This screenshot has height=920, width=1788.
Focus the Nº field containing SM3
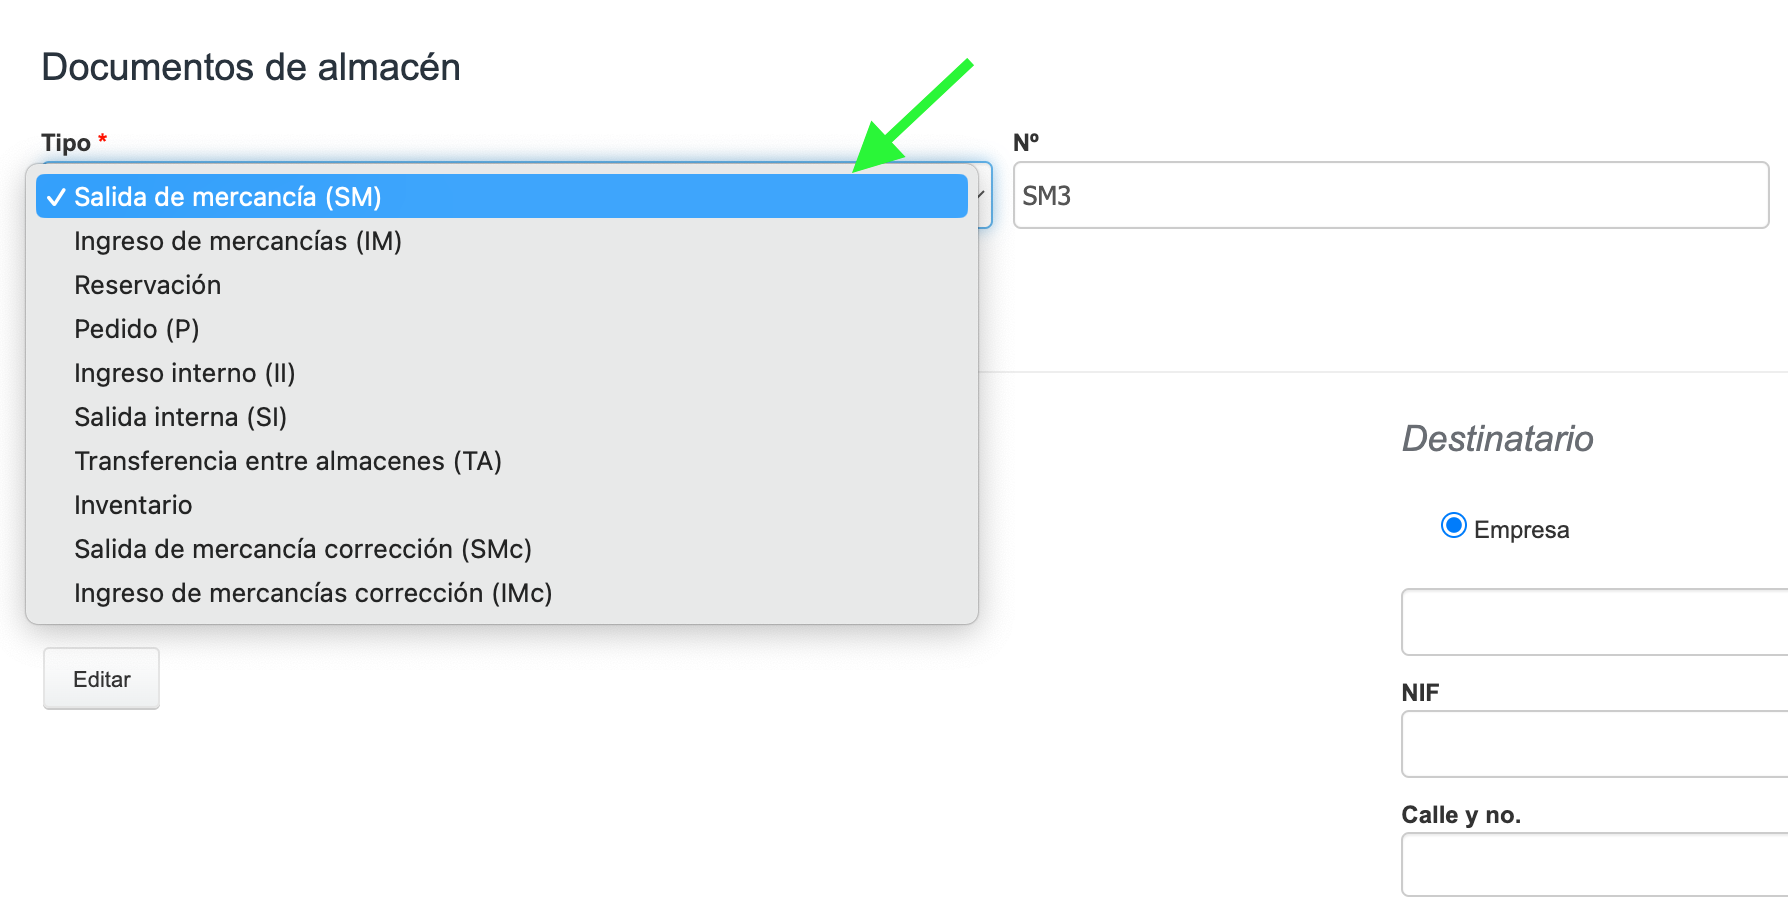[1390, 195]
